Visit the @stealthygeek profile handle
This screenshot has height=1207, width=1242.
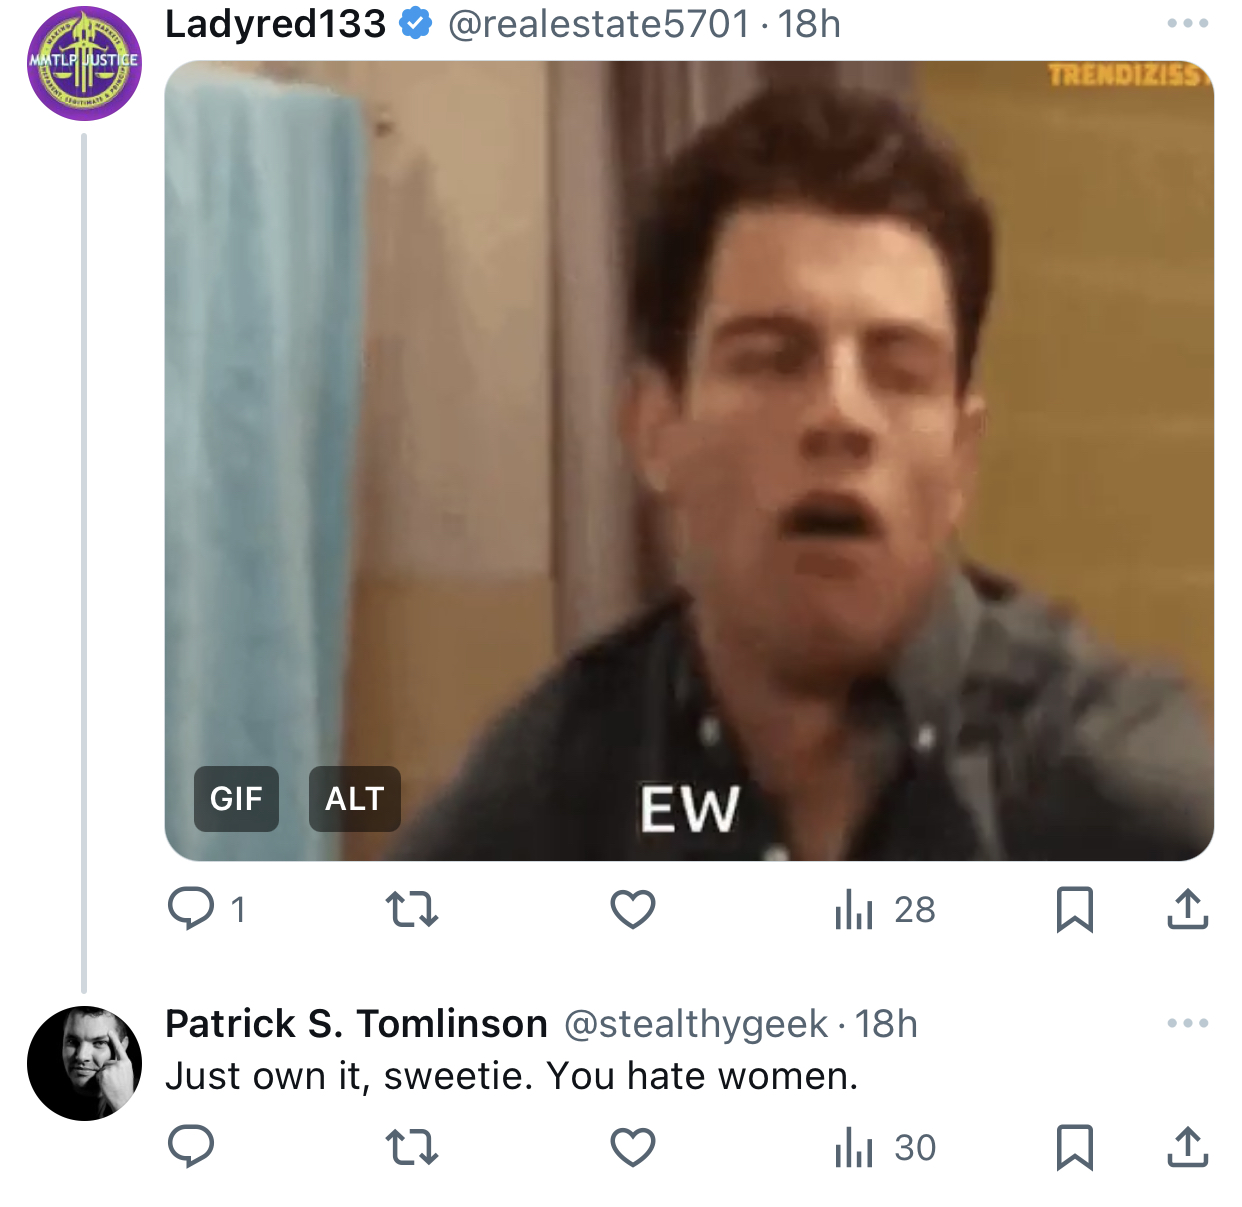click(696, 1024)
